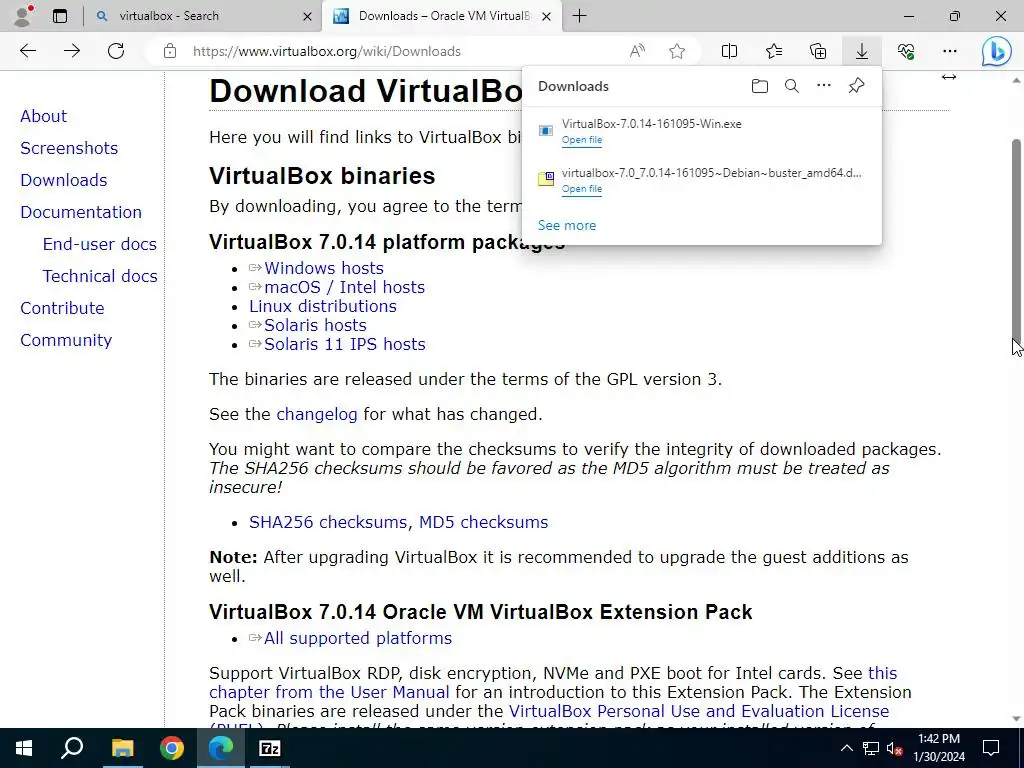The image size is (1024, 768).
Task: Open the SHA256 checksums link
Action: tap(328, 522)
